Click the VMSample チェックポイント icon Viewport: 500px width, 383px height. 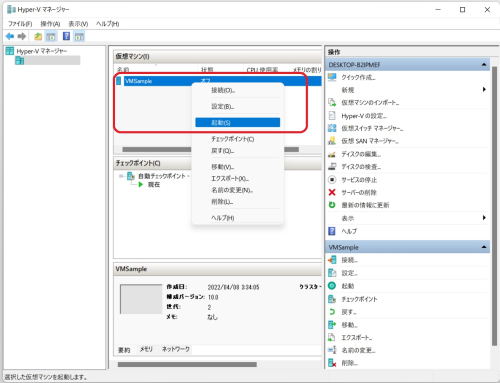pos(332,299)
